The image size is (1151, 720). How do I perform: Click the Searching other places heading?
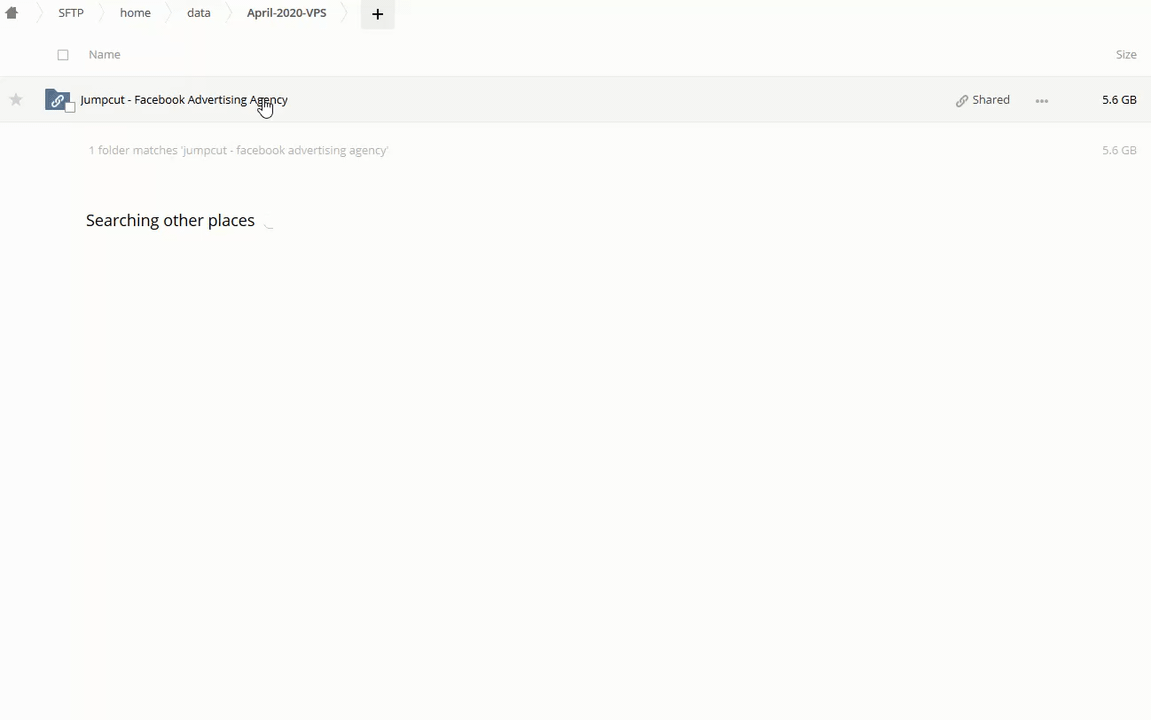pos(170,220)
